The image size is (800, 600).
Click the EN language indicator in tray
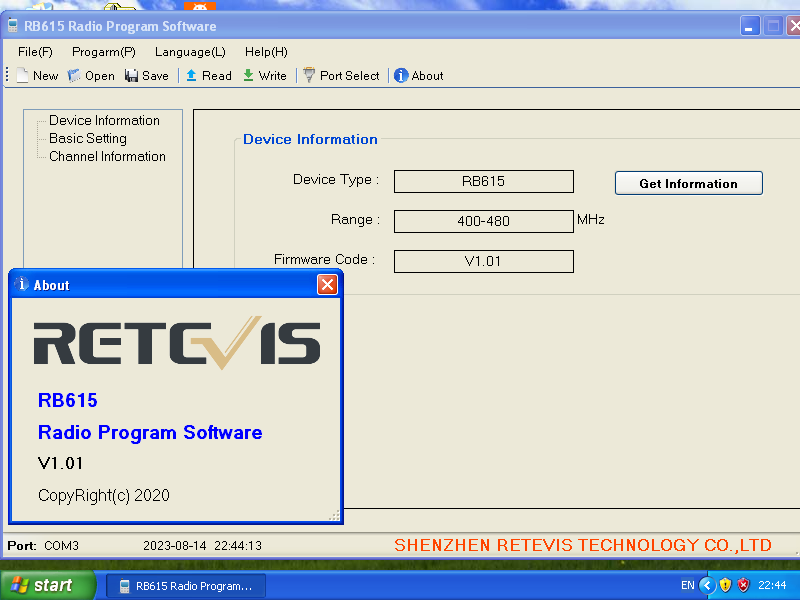point(687,585)
